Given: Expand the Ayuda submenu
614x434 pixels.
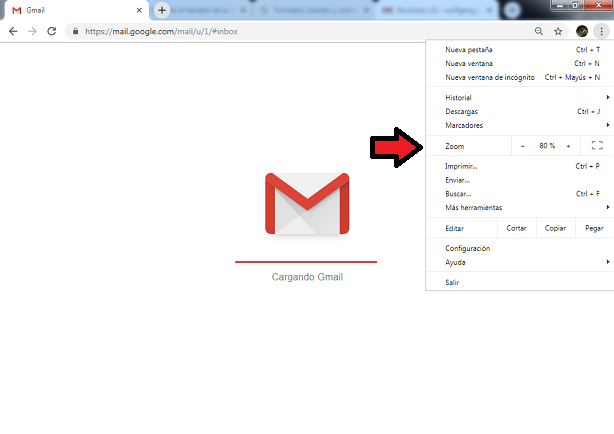Looking at the screenshot, I should pos(520,262).
